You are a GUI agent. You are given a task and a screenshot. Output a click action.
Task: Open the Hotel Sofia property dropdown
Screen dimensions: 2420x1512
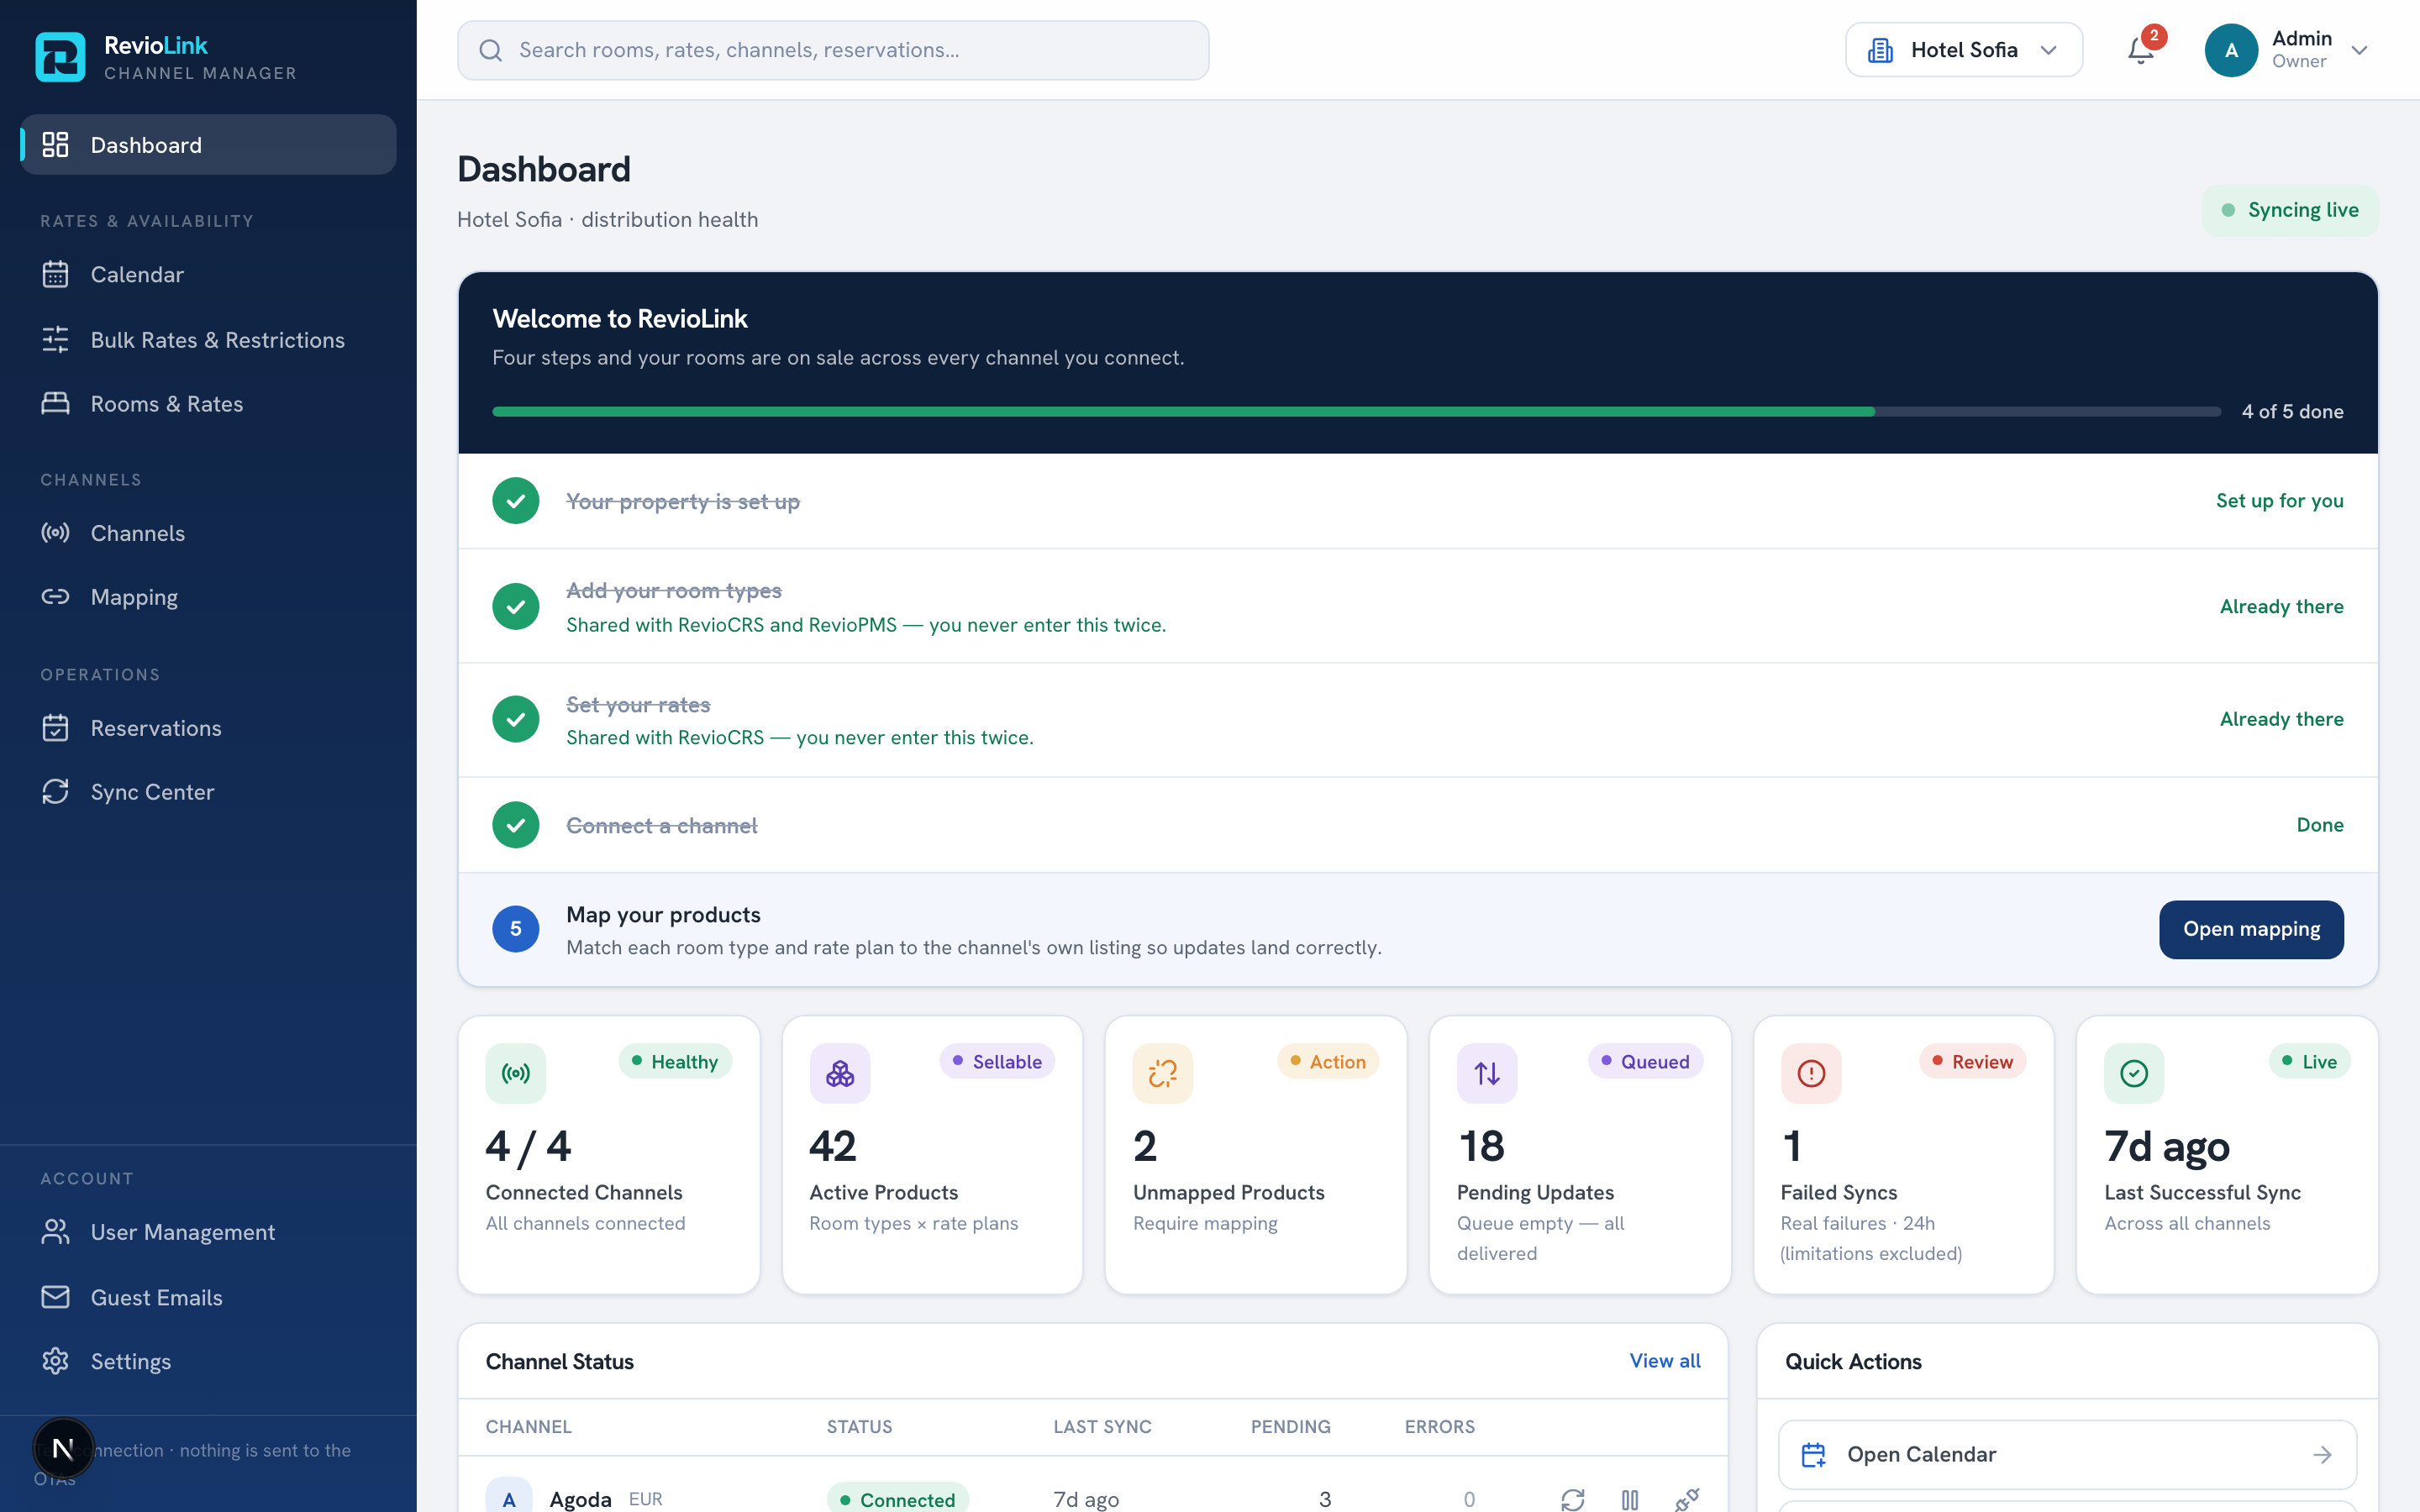click(1963, 50)
